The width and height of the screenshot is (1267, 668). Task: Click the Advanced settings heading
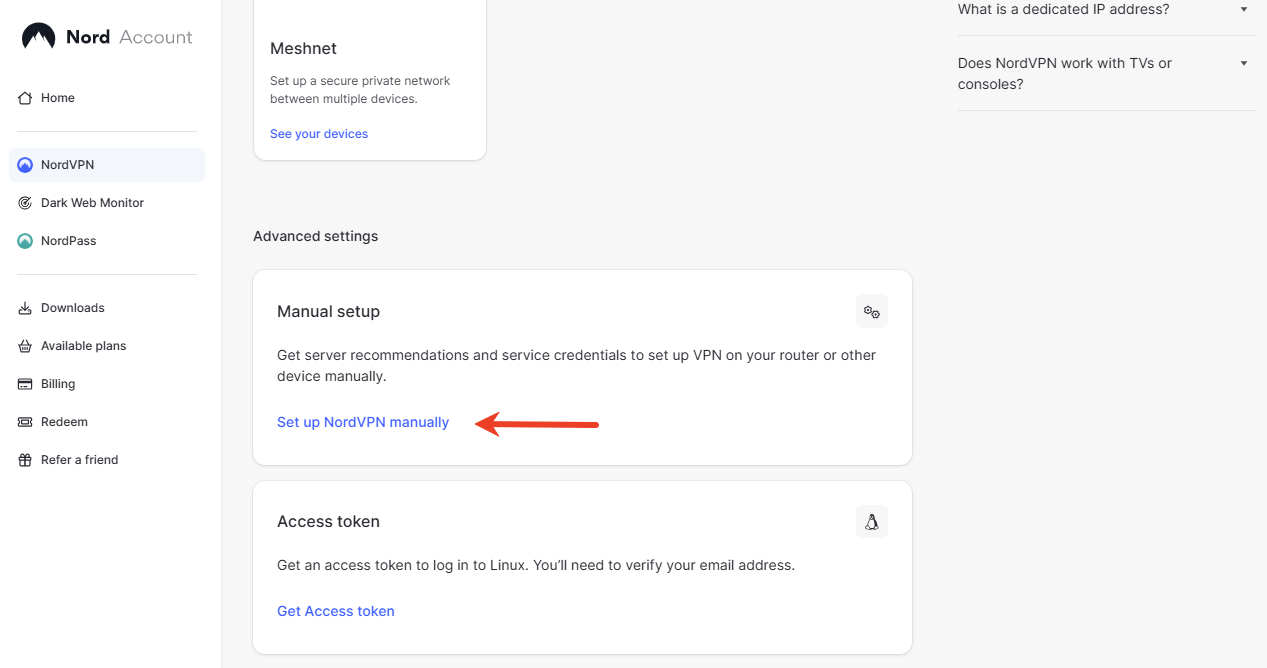(316, 236)
